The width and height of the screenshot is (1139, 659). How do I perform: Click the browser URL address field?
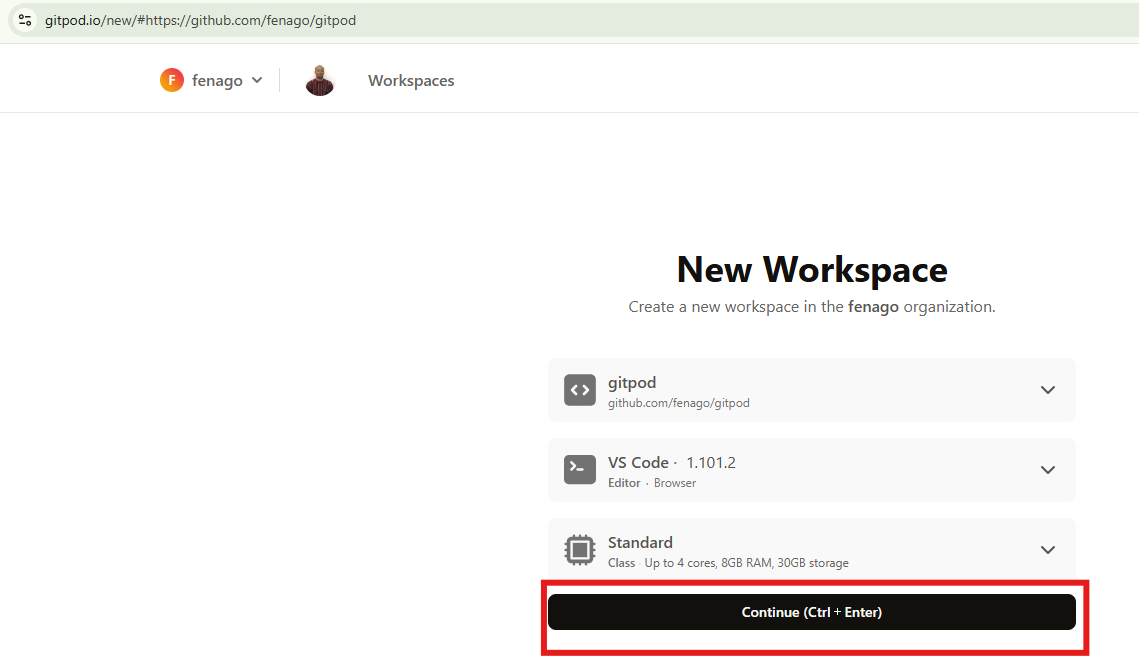(574, 20)
